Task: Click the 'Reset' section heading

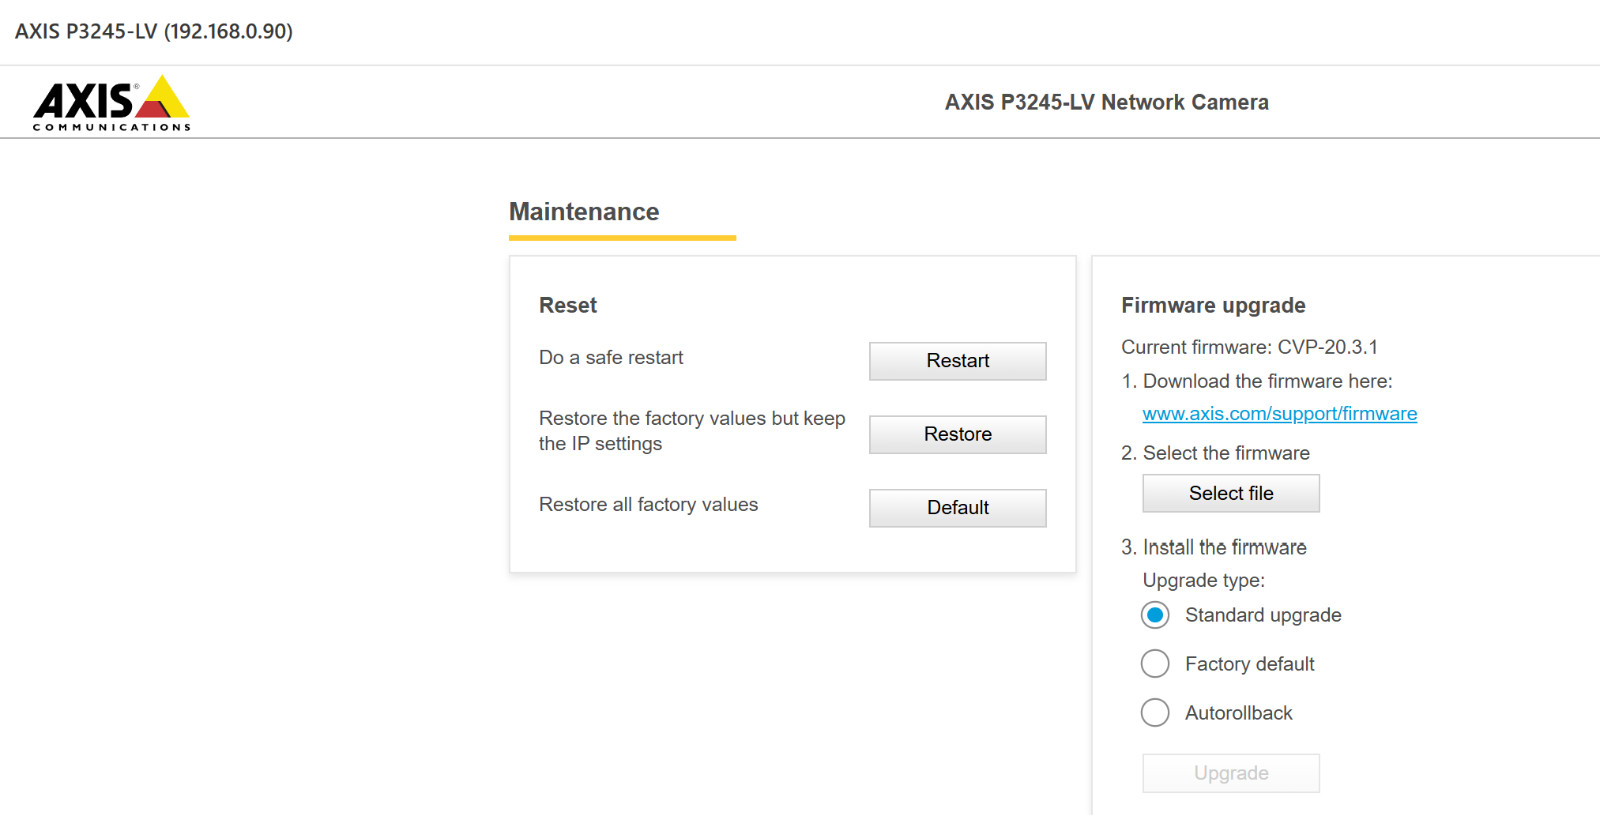Action: 568,305
